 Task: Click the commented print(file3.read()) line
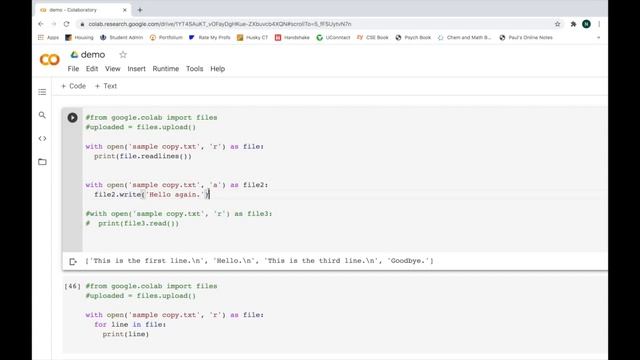pyautogui.click(x=132, y=224)
